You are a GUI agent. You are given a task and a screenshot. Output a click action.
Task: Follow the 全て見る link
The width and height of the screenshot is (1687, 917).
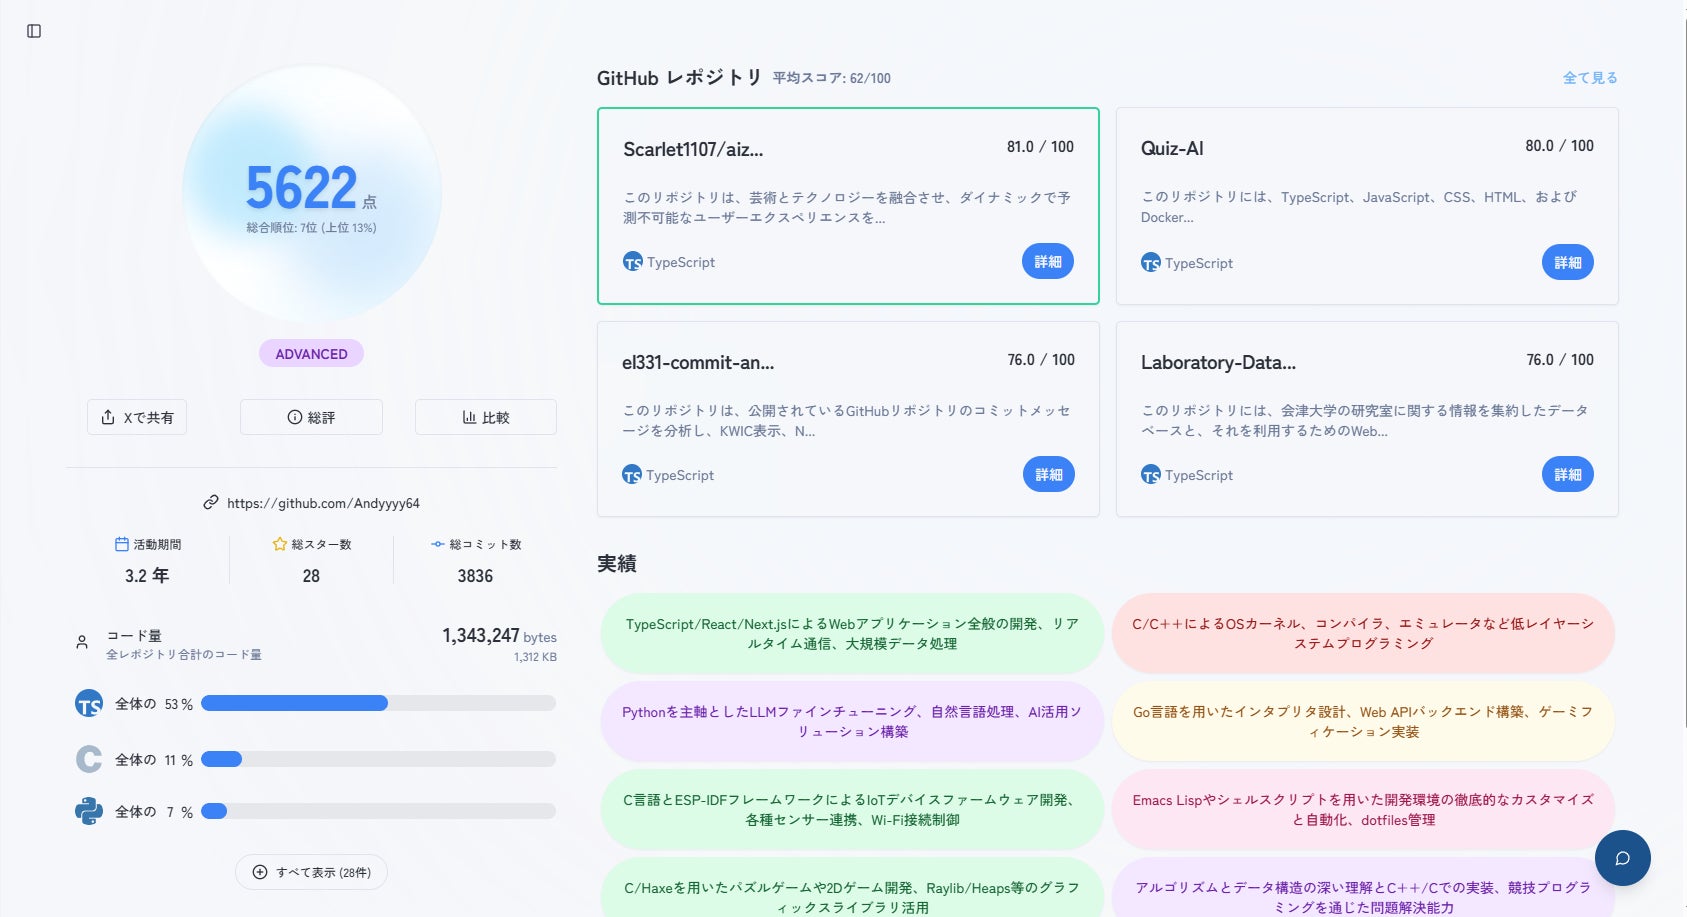pyautogui.click(x=1590, y=78)
